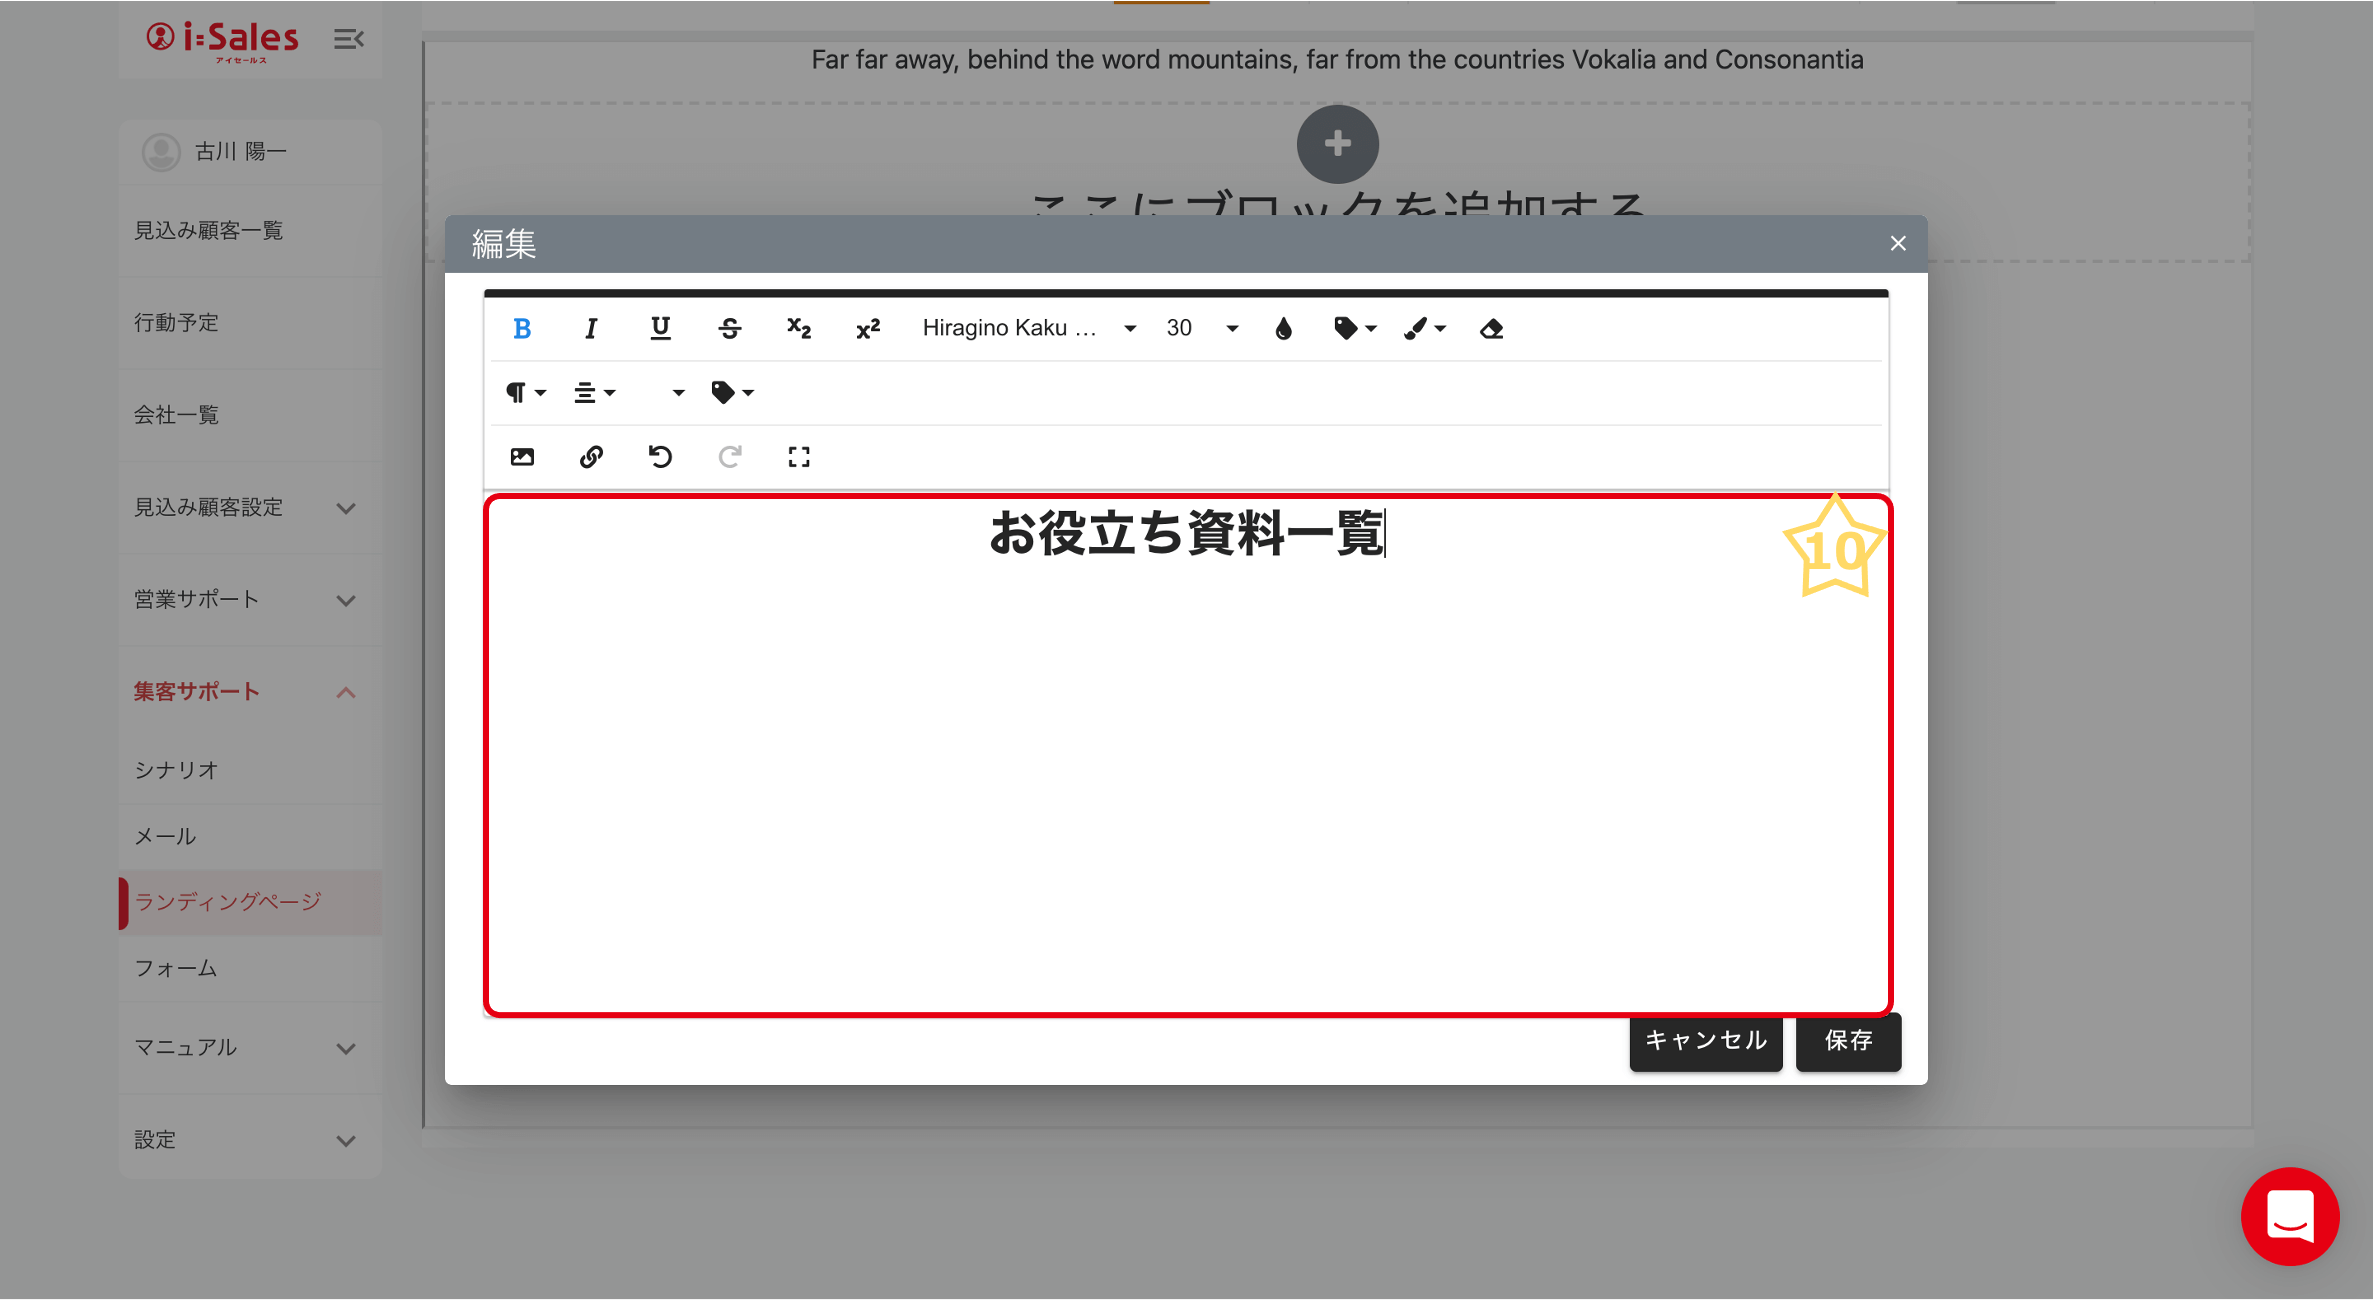2373x1300 pixels.
Task: Click the insert link chain icon
Action: (591, 457)
